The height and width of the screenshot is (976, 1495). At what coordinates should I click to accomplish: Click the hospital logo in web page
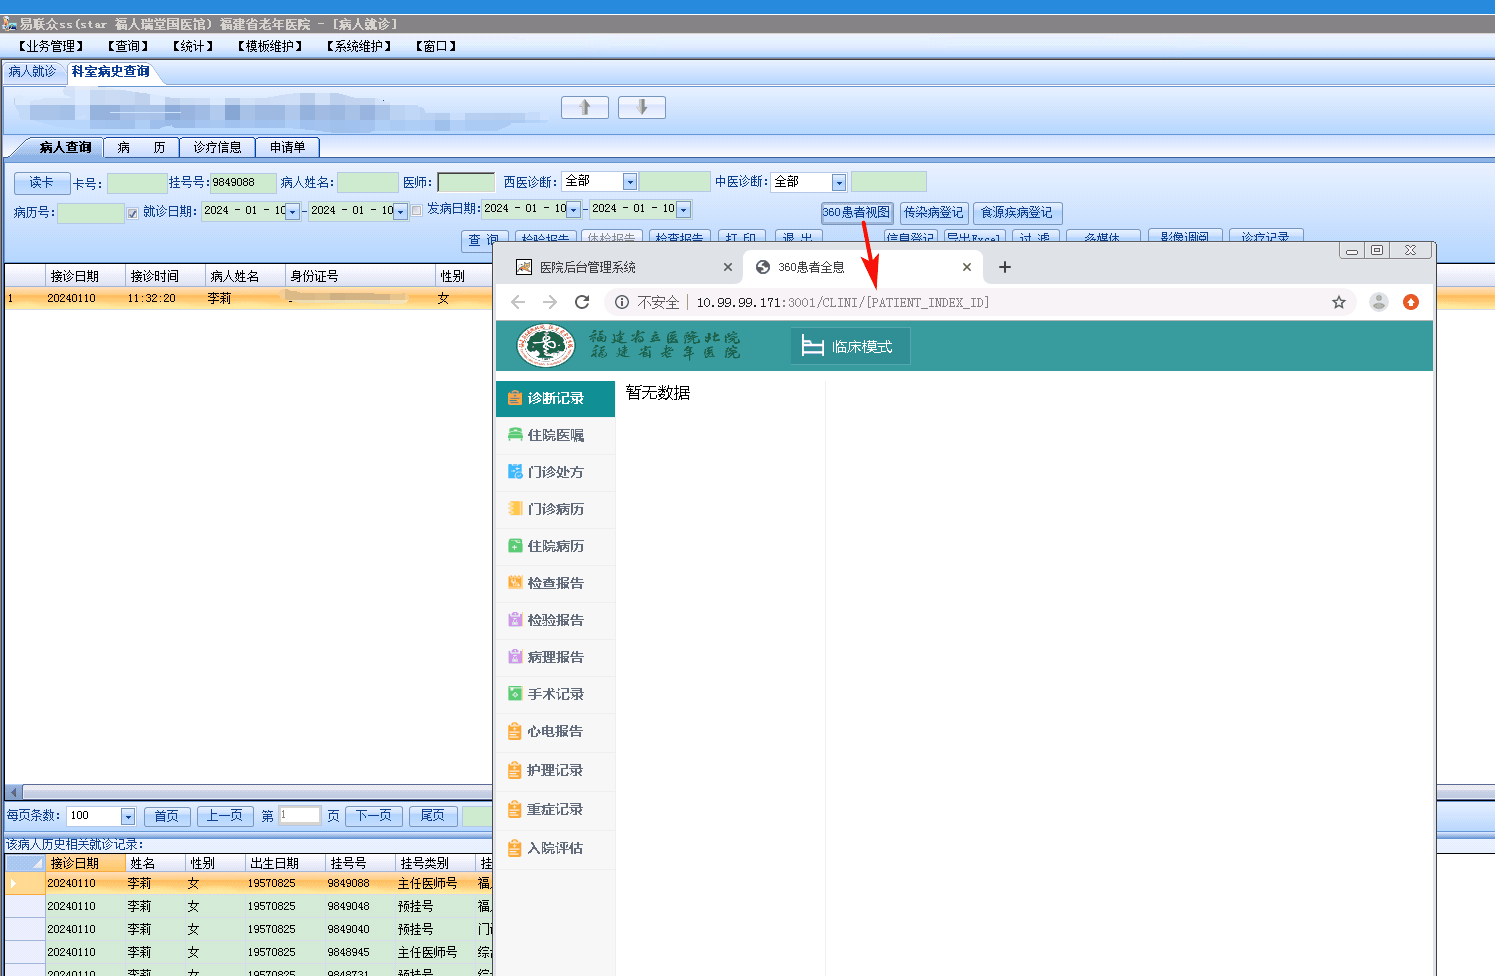click(546, 346)
